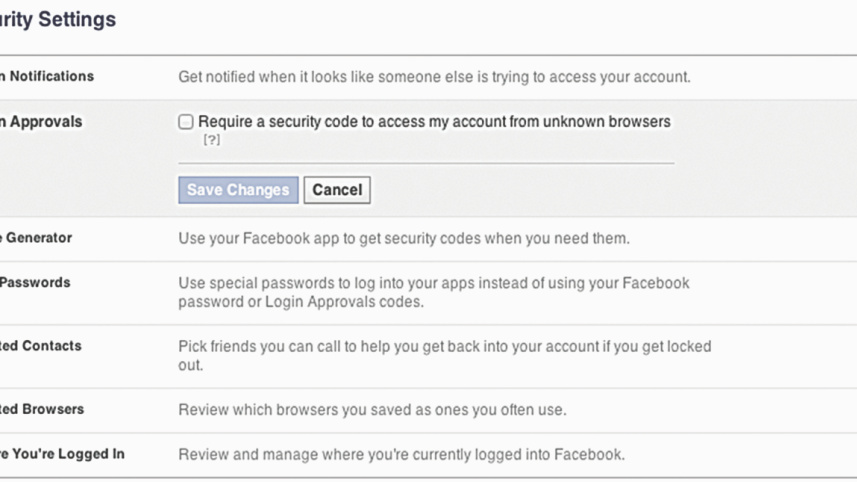Image resolution: width=857 pixels, height=482 pixels.
Task: Click the Security Settings page heading
Action: click(58, 20)
